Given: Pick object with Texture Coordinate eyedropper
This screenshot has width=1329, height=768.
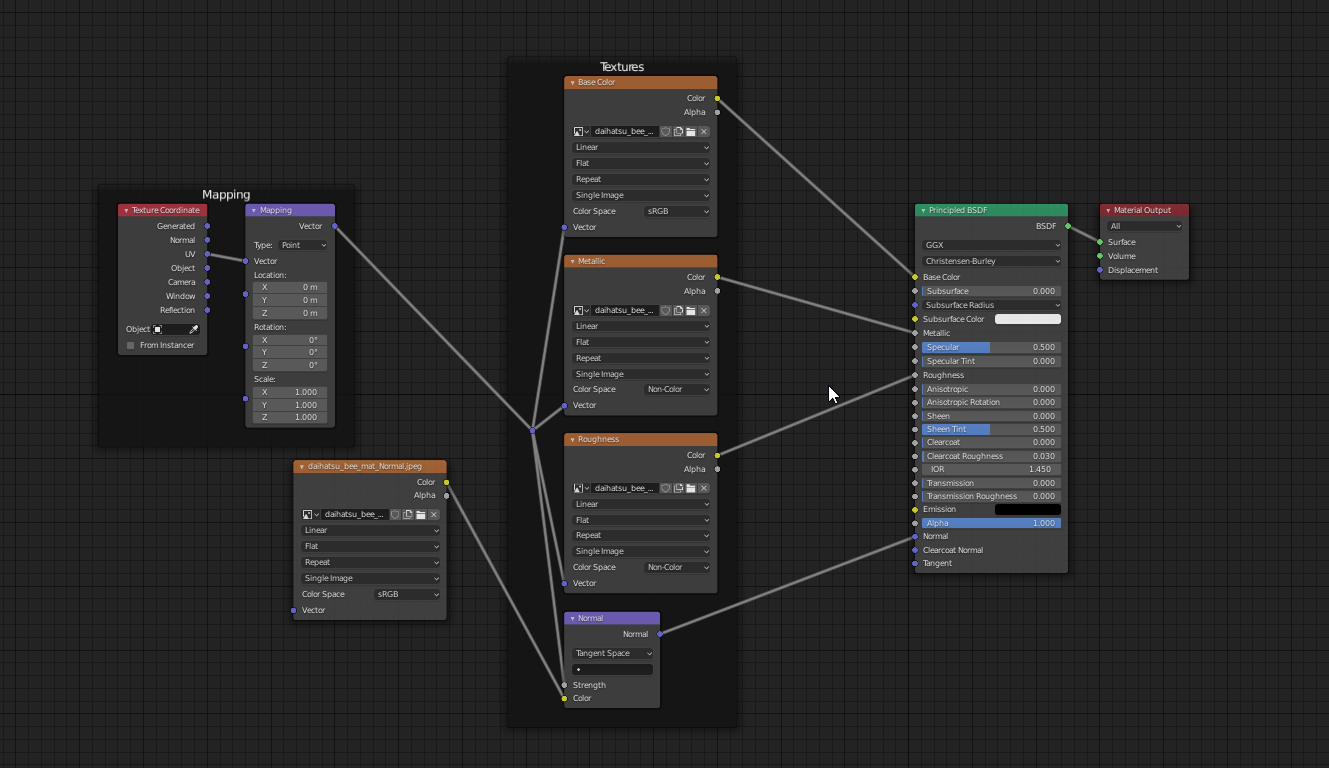Looking at the screenshot, I should click(194, 329).
